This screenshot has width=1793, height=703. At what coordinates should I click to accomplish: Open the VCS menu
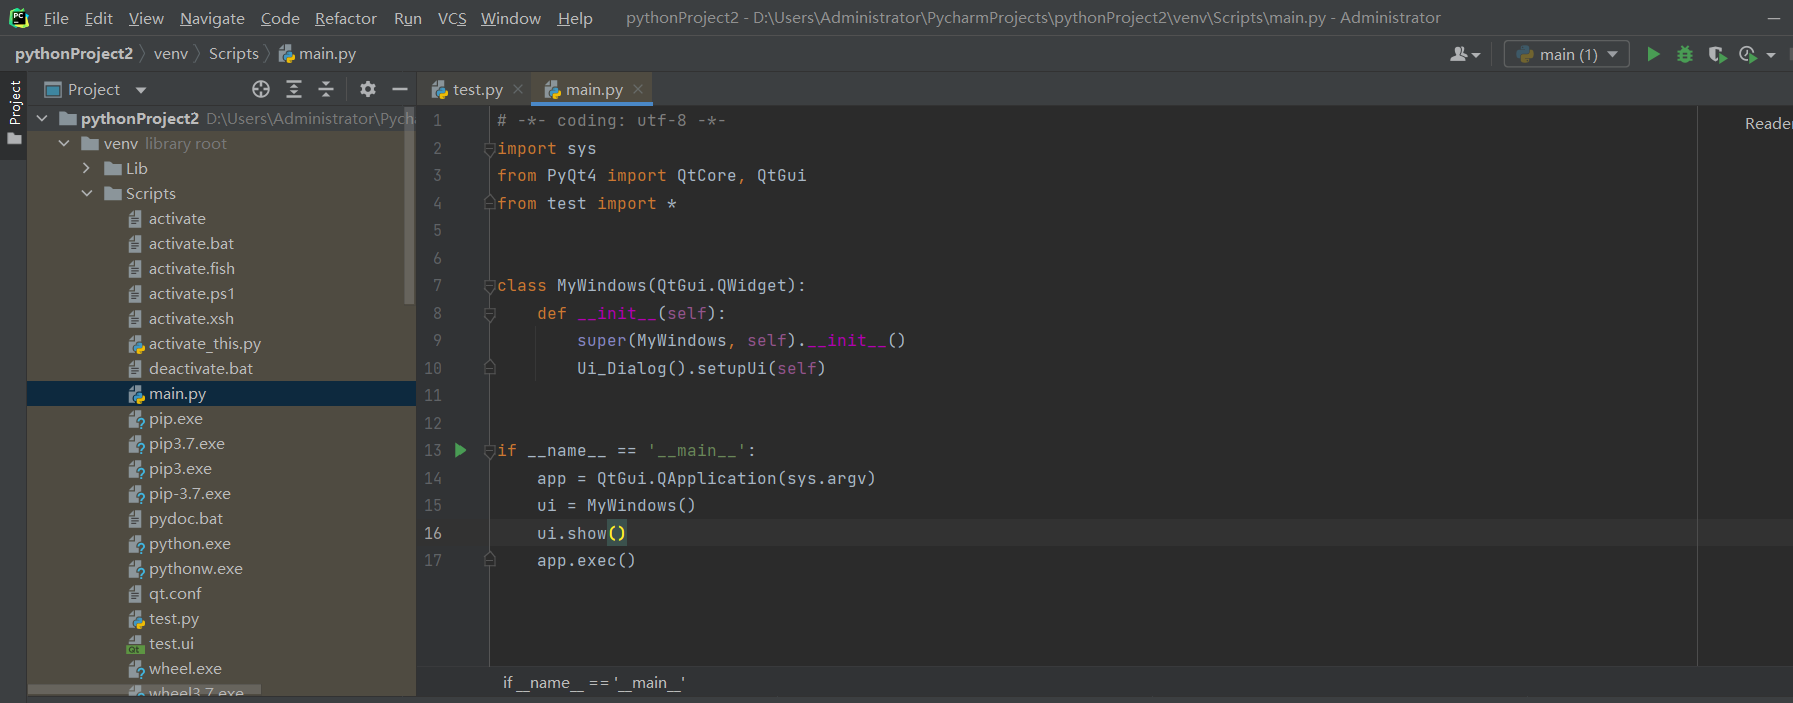(x=452, y=18)
